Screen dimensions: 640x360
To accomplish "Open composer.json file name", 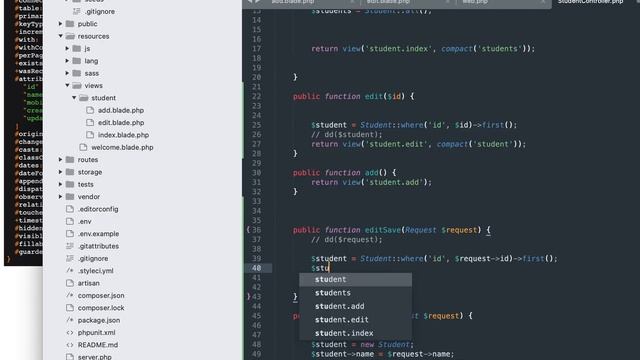I will pyautogui.click(x=101, y=296).
